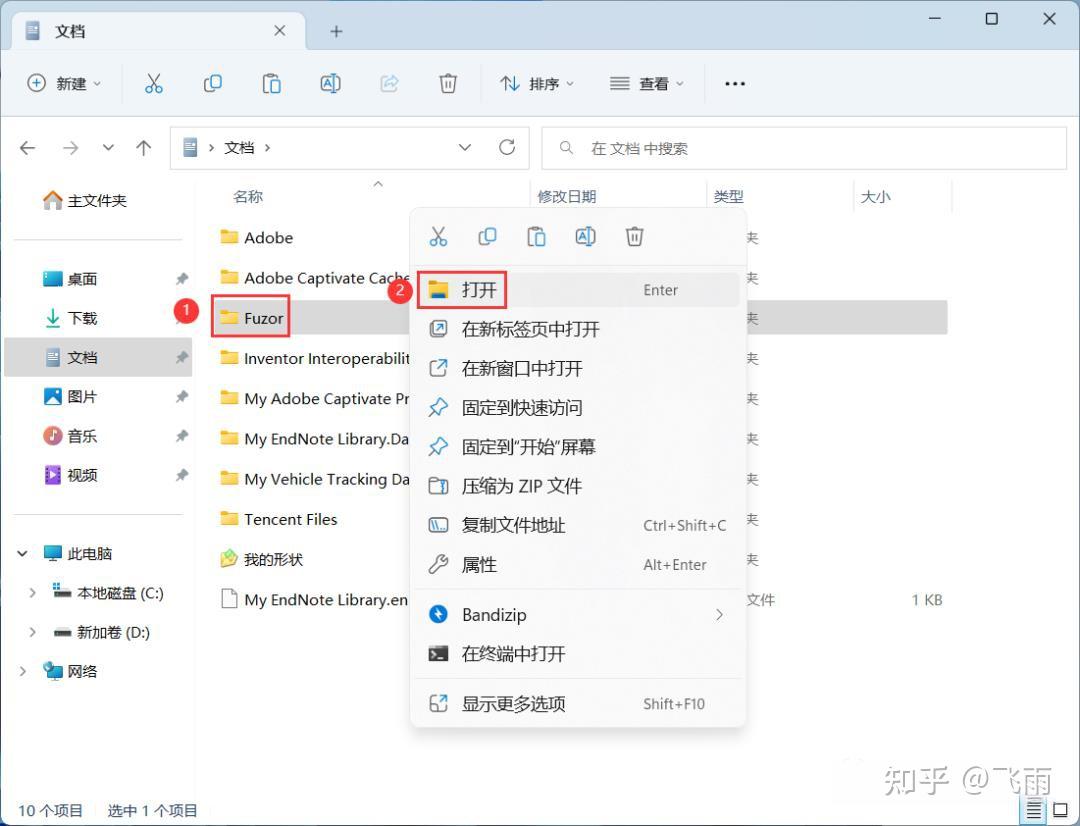Image resolution: width=1080 pixels, height=826 pixels.
Task: Select the Delete icon in the toolbar
Action: (x=447, y=84)
